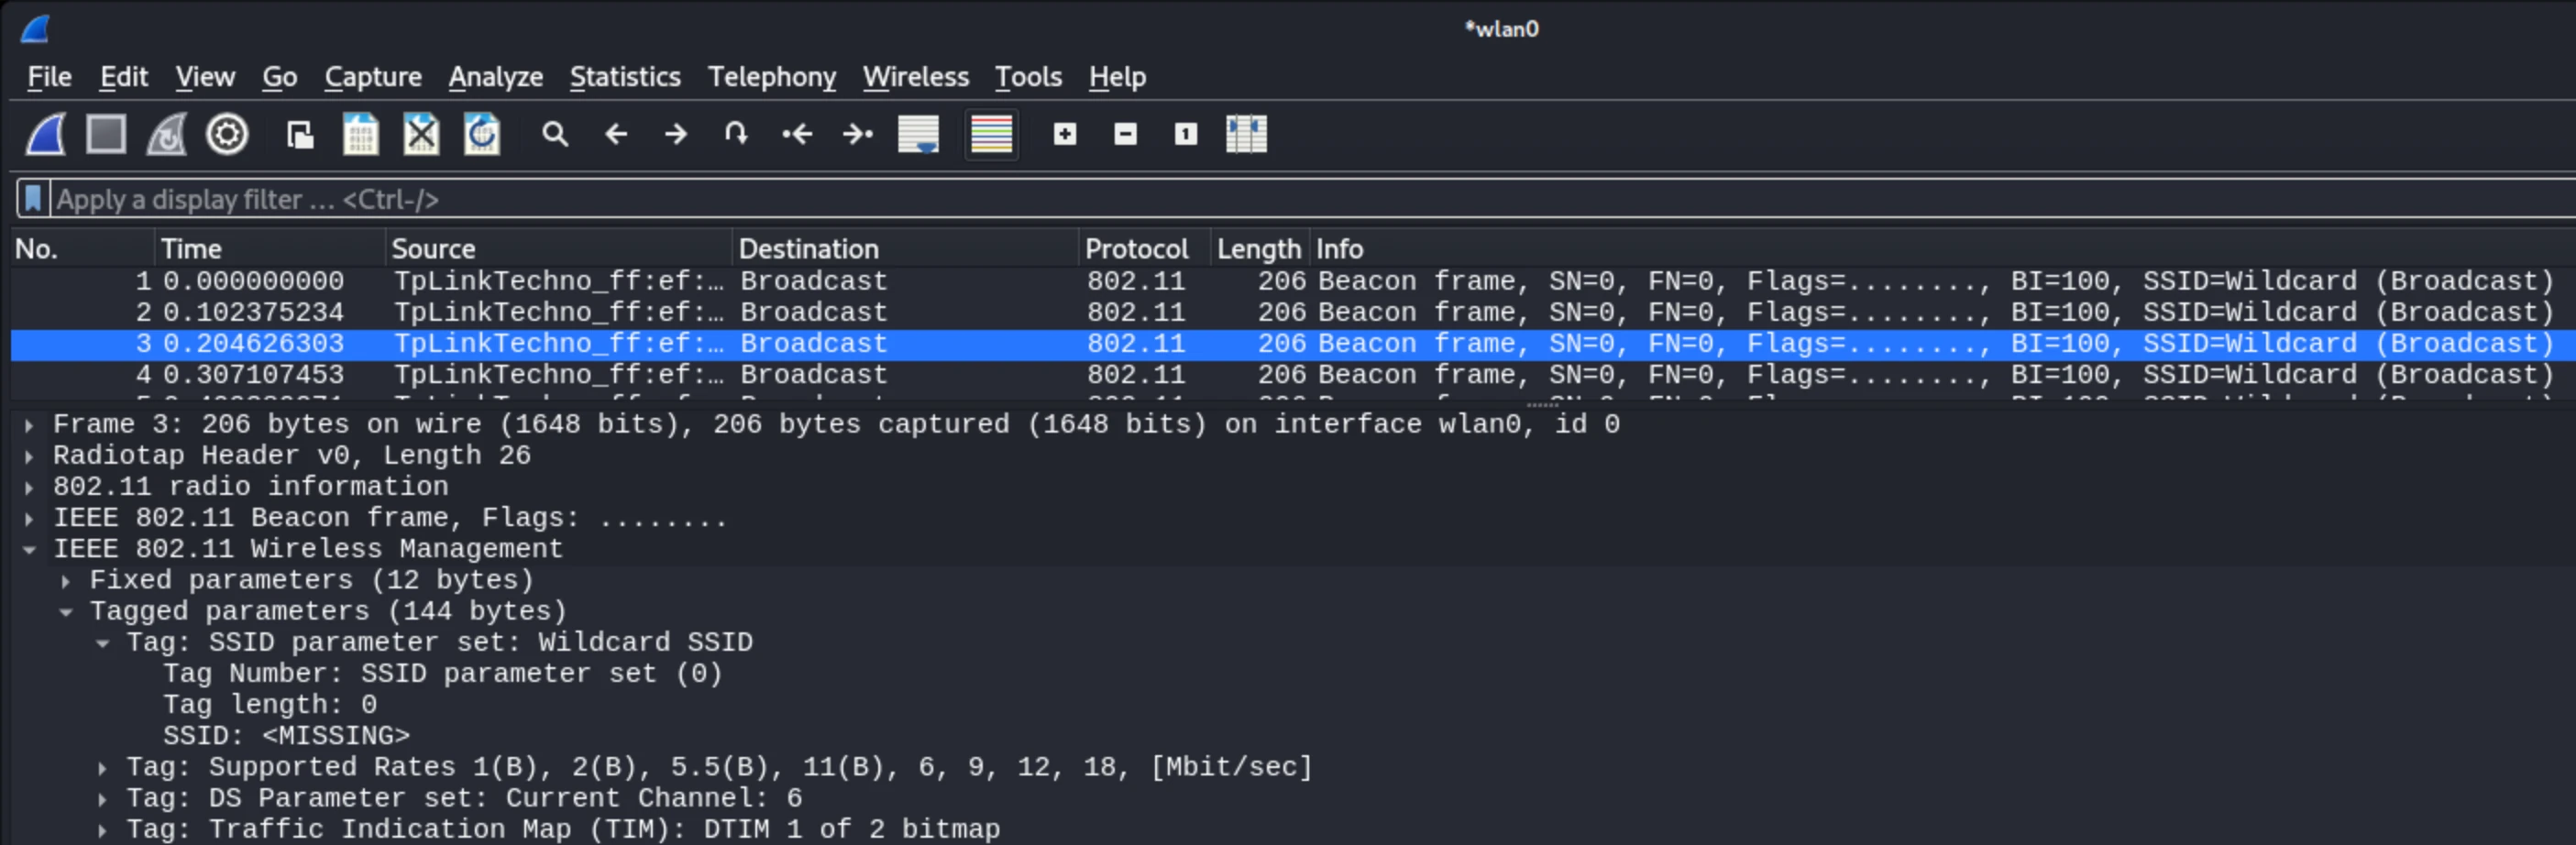Sort by the Destination column header

point(906,249)
